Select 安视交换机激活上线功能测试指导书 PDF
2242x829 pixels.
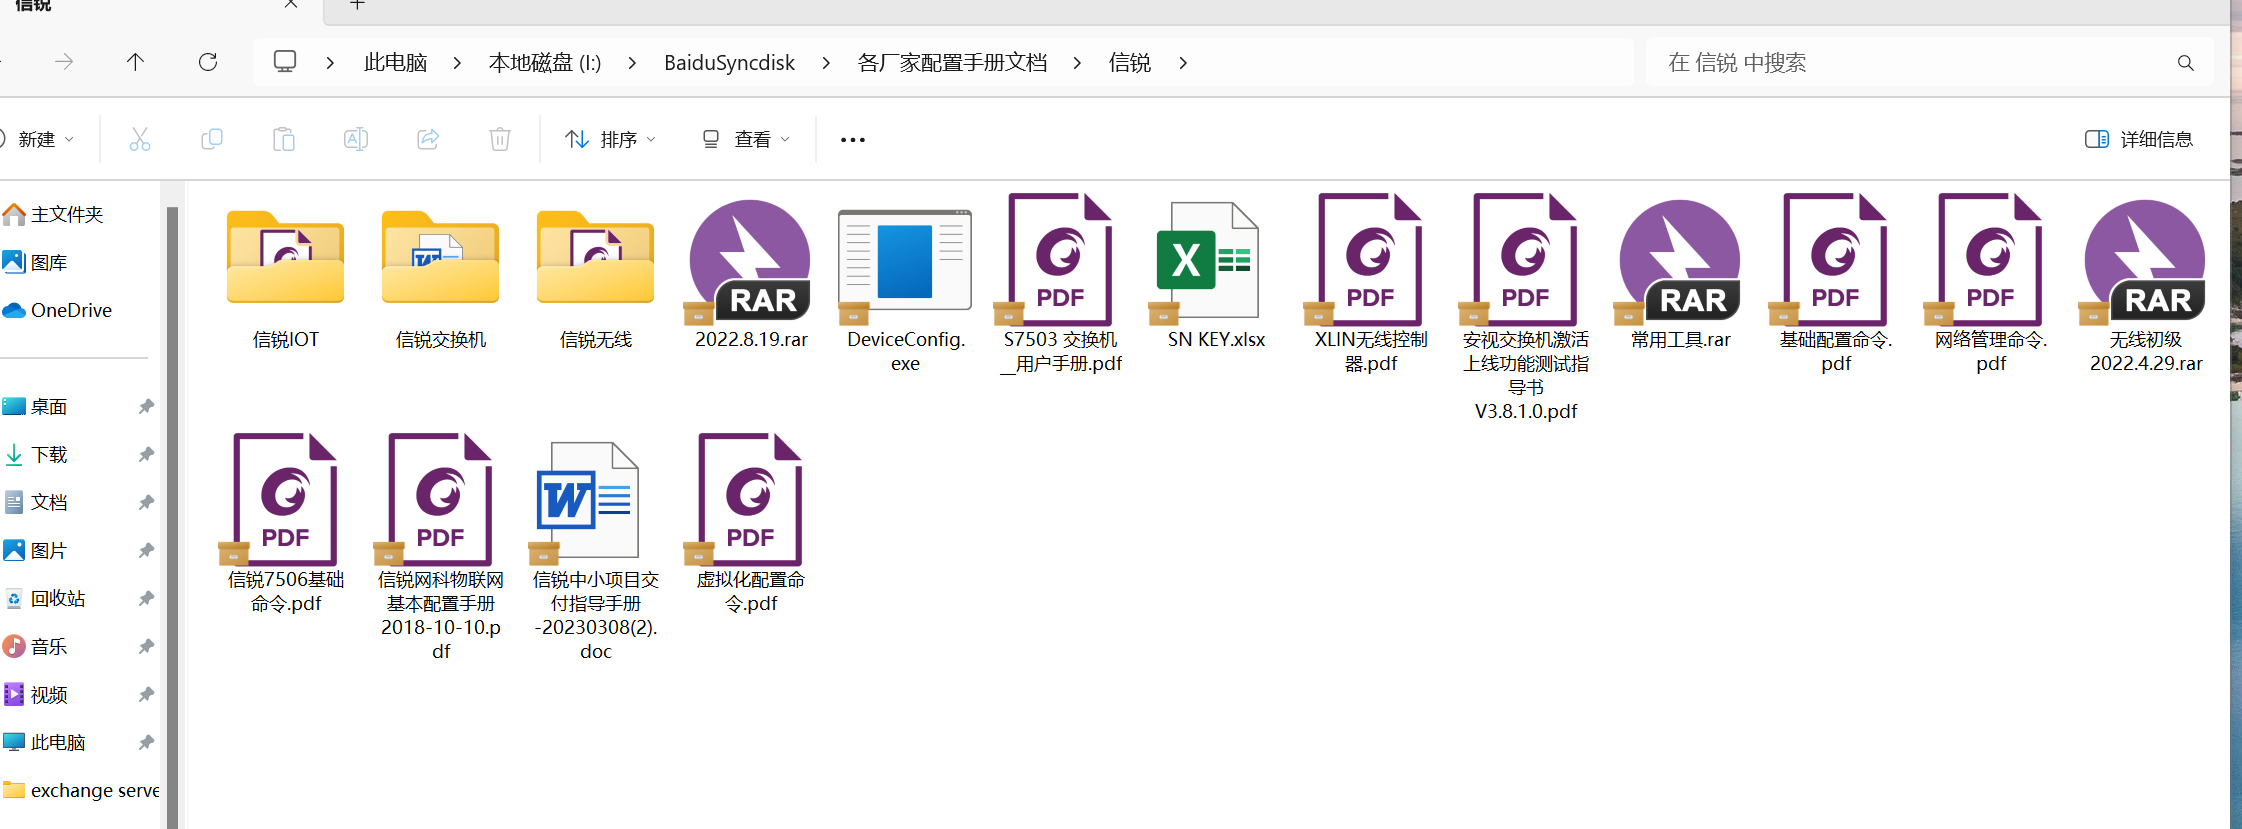point(1526,308)
